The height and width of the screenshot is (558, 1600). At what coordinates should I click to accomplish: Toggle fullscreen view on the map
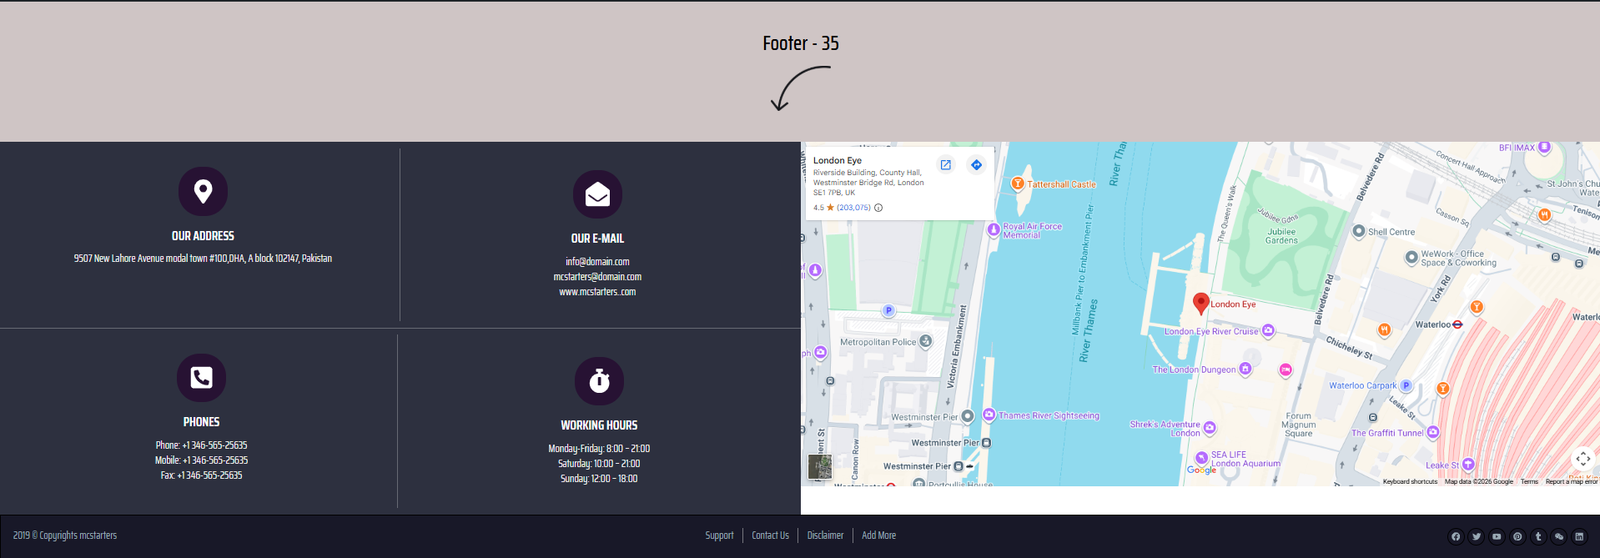tap(1583, 459)
